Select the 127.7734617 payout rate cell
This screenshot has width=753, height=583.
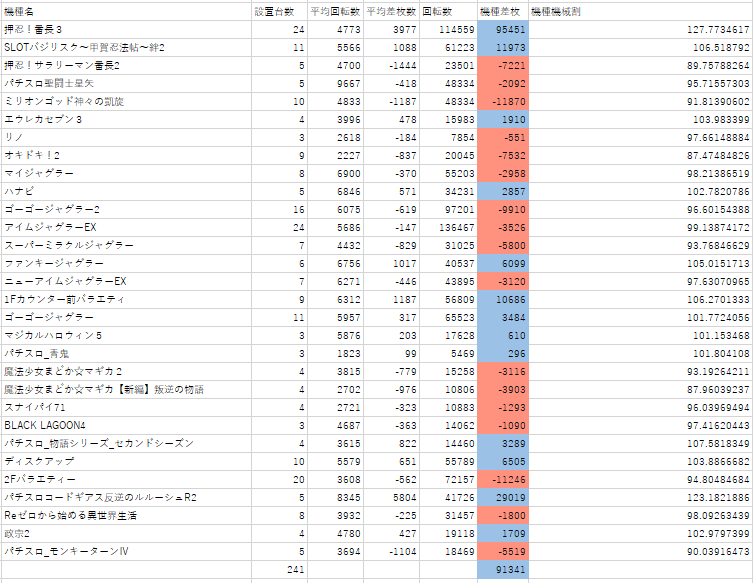pos(641,30)
